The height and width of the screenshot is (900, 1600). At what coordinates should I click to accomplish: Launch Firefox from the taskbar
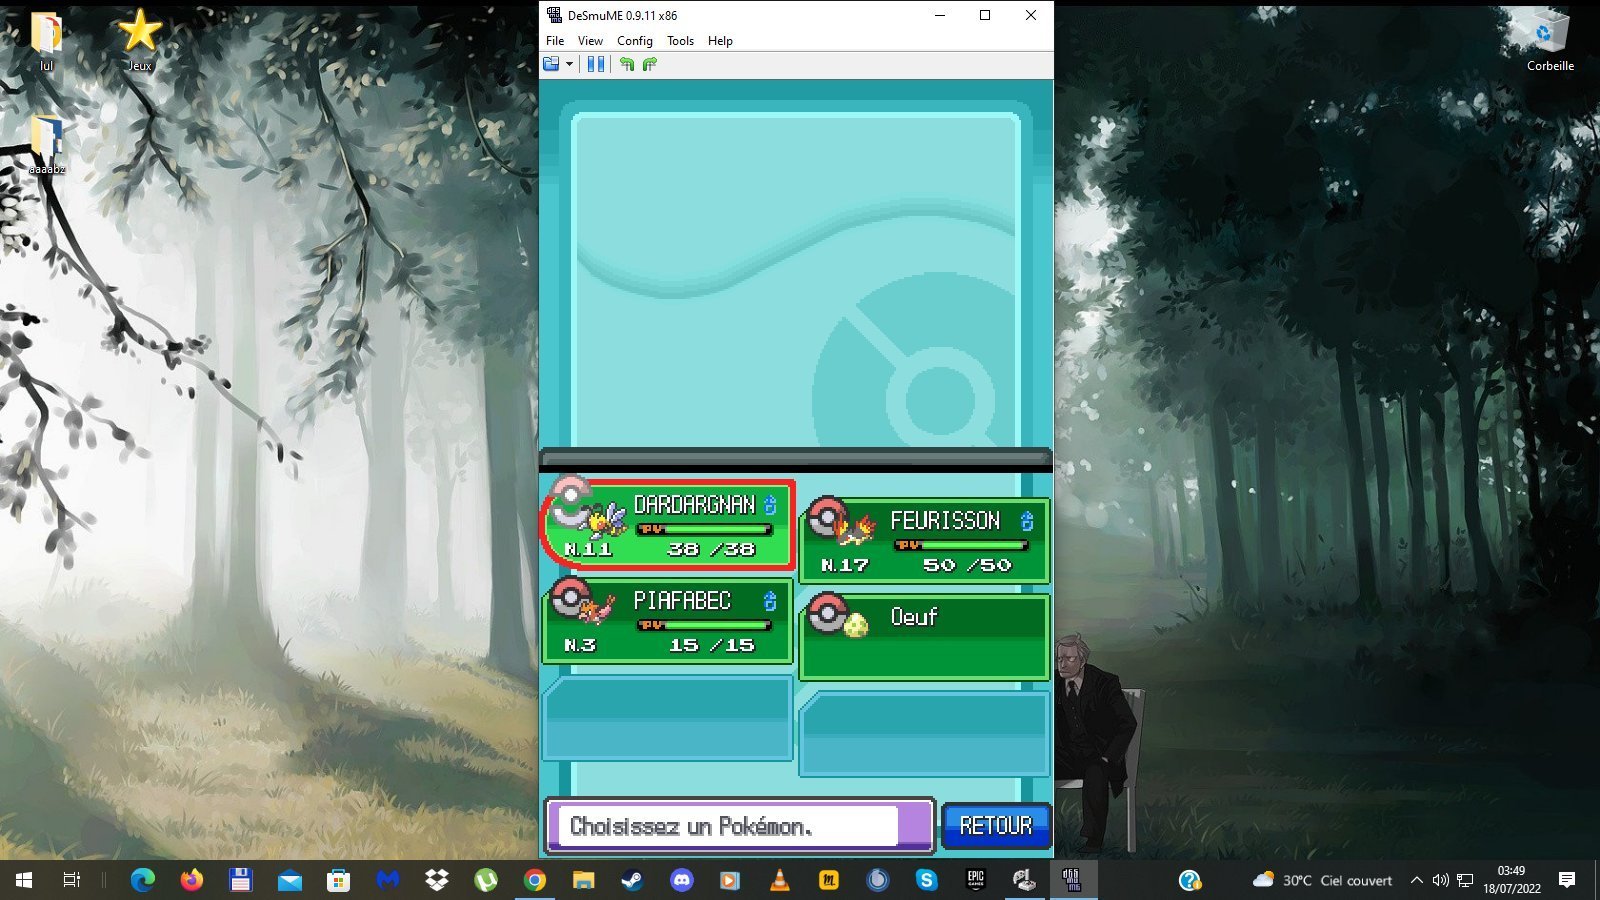[x=192, y=880]
